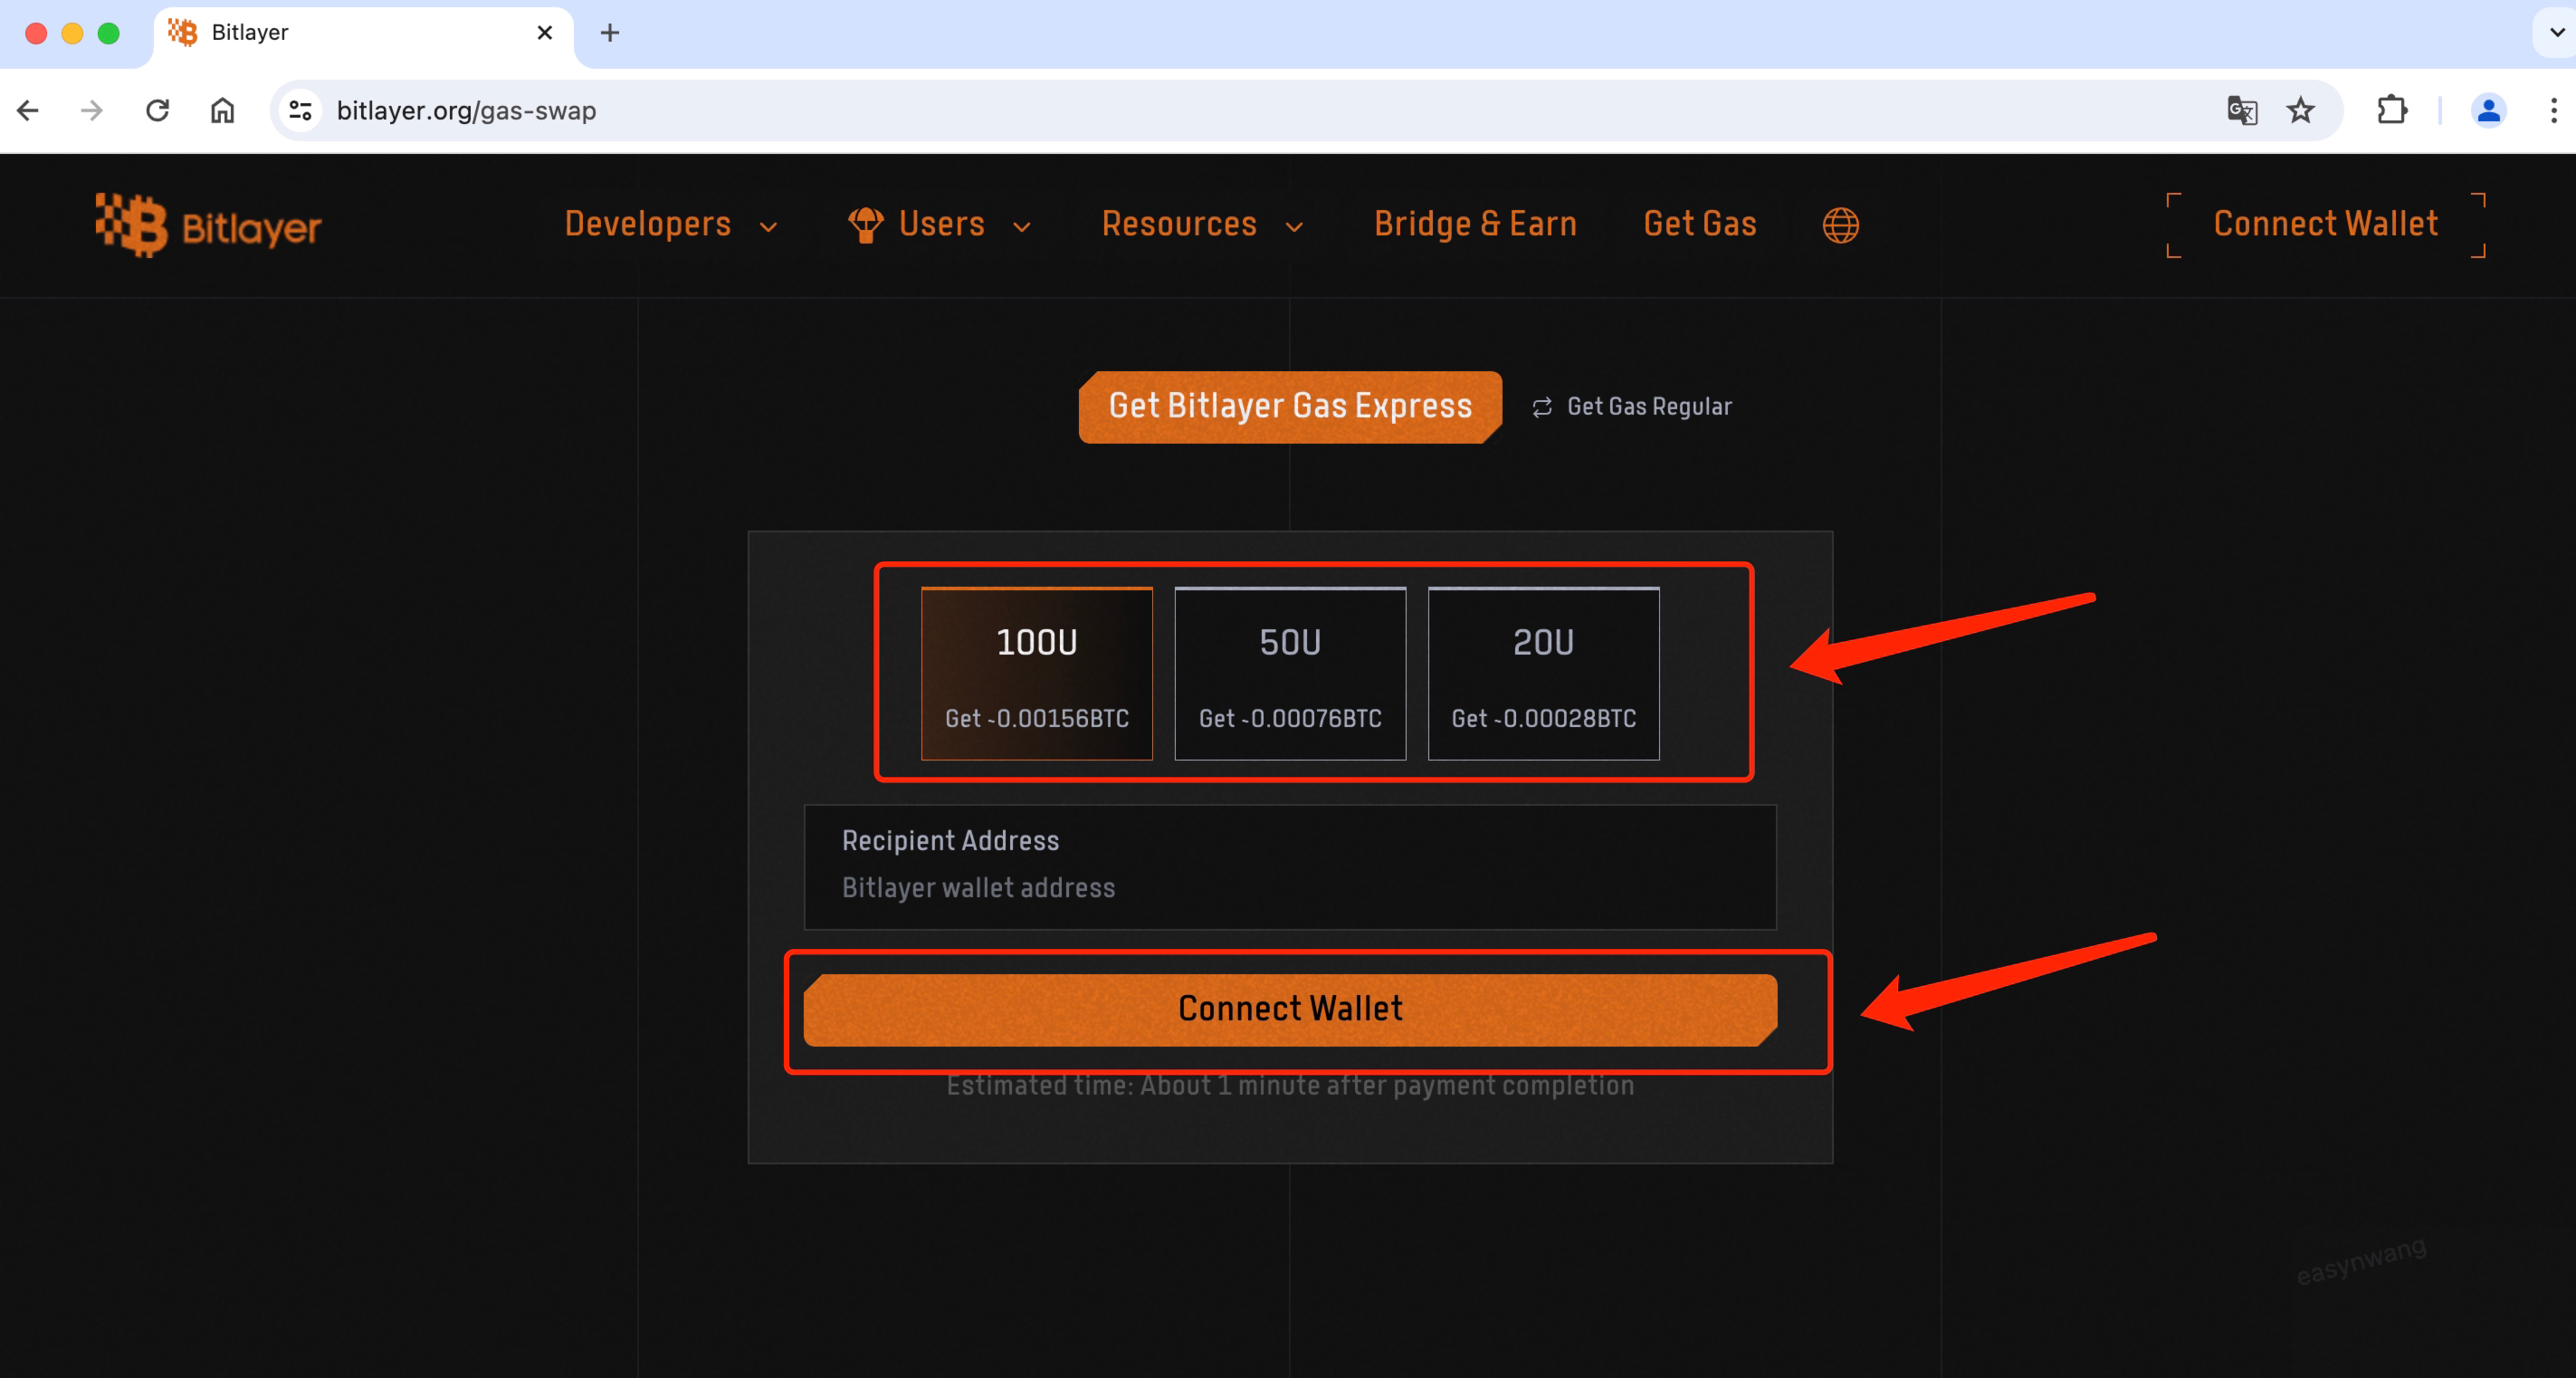Open the Get Gas nav item
Screen dimensions: 2576x1378
tap(1699, 224)
